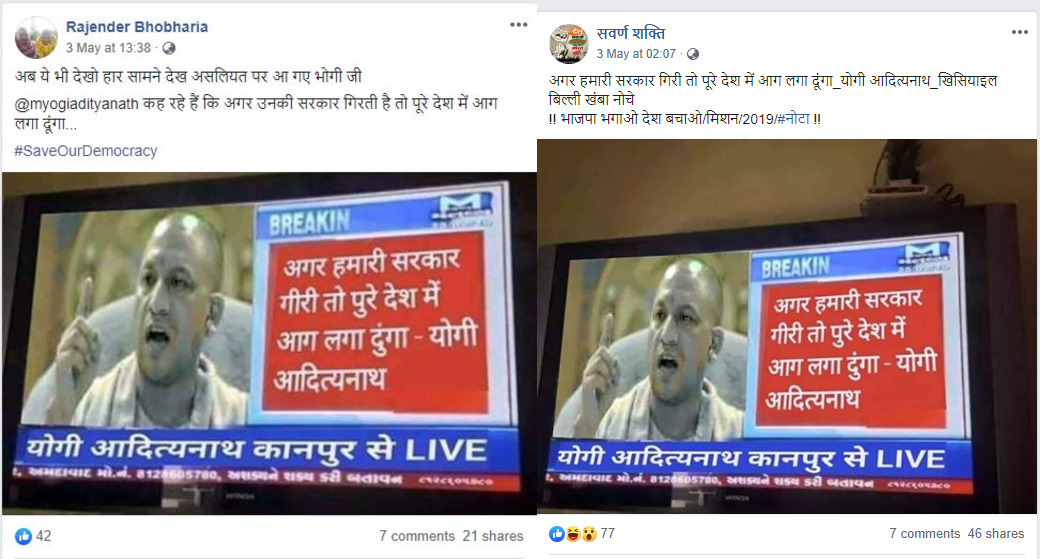This screenshot has height=559, width=1040.
Task: Open Rajender Bhobharia profile name link
Action: (x=137, y=27)
